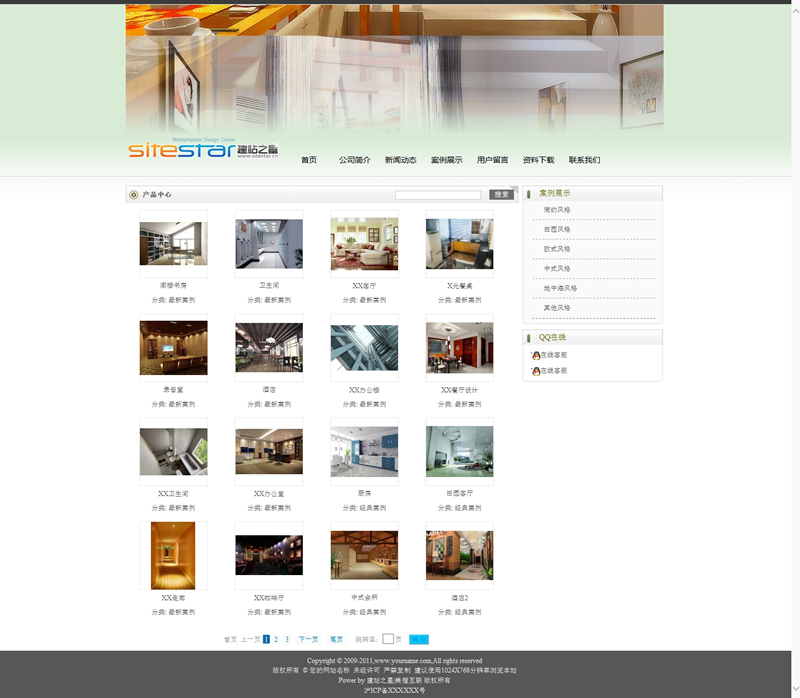Open the XX走廊 product image
This screenshot has width=800, height=698.
173,555
